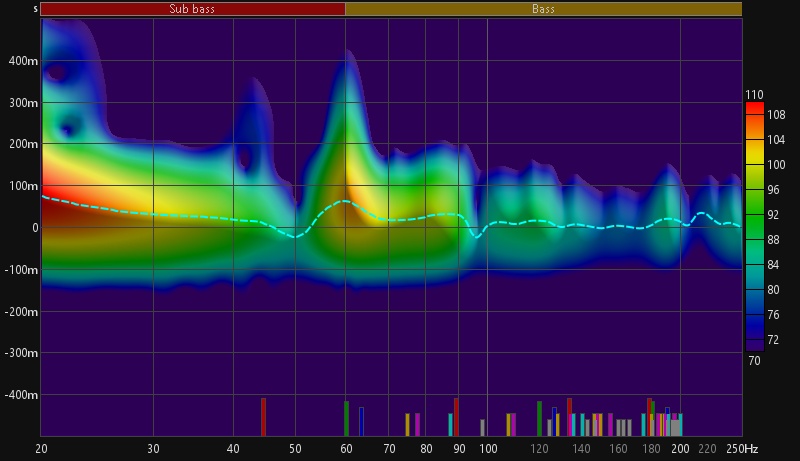Click the dashed peak line crest at 60 Hz
Image resolution: width=800 pixels, height=461 pixels.
click(345, 201)
